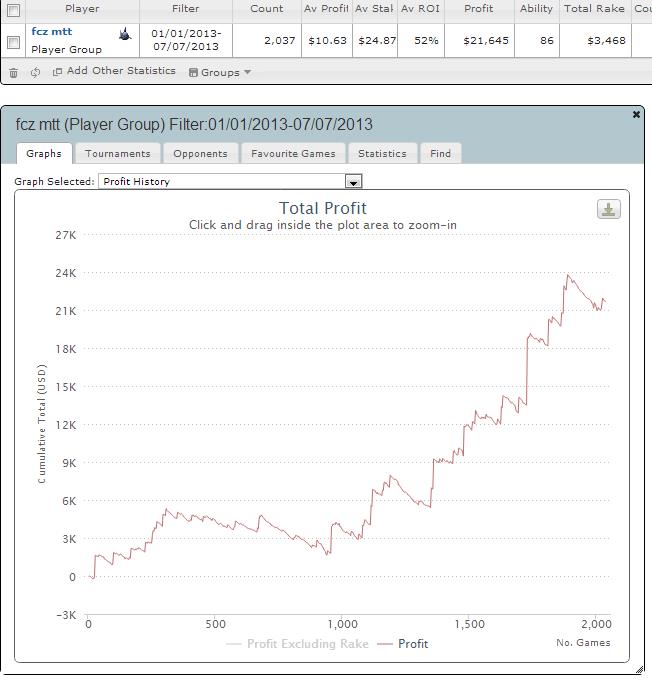The width and height of the screenshot is (652, 694).
Task: Close the player group graph panel
Action: (636, 115)
